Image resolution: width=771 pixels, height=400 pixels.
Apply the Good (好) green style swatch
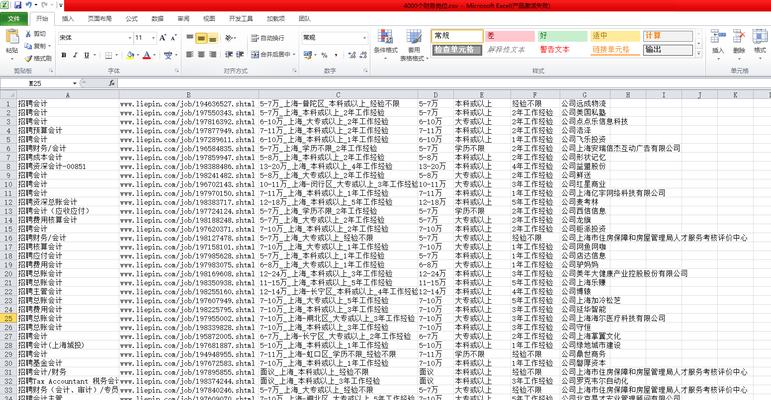coord(562,36)
